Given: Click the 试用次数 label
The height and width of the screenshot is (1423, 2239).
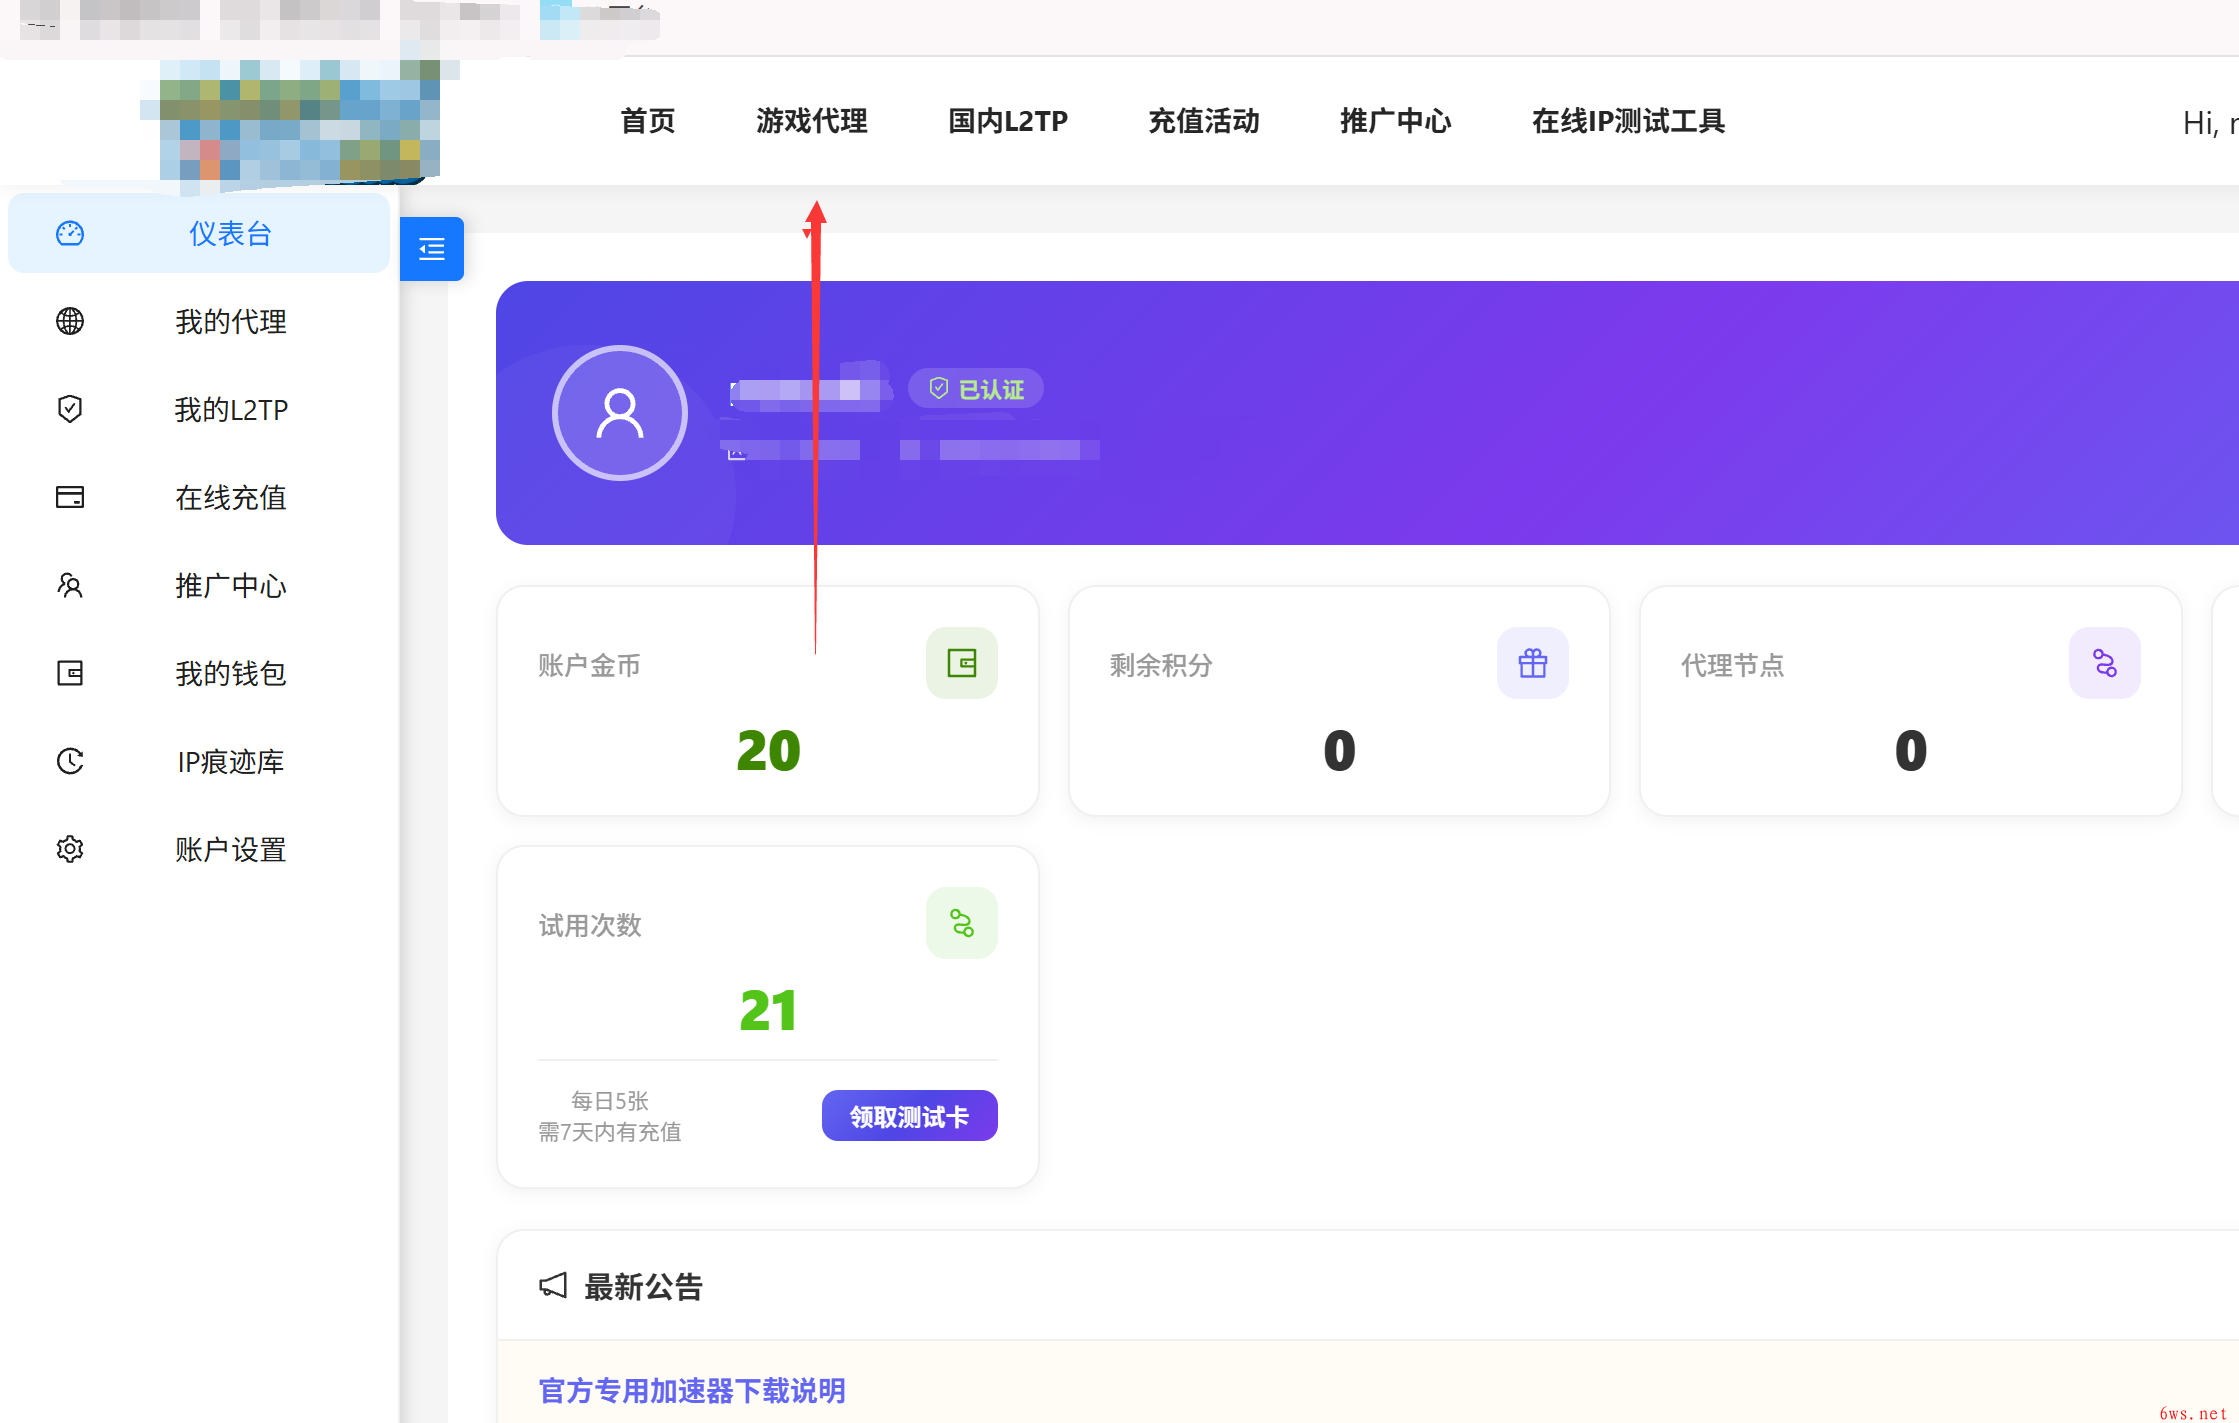Looking at the screenshot, I should click(x=589, y=925).
